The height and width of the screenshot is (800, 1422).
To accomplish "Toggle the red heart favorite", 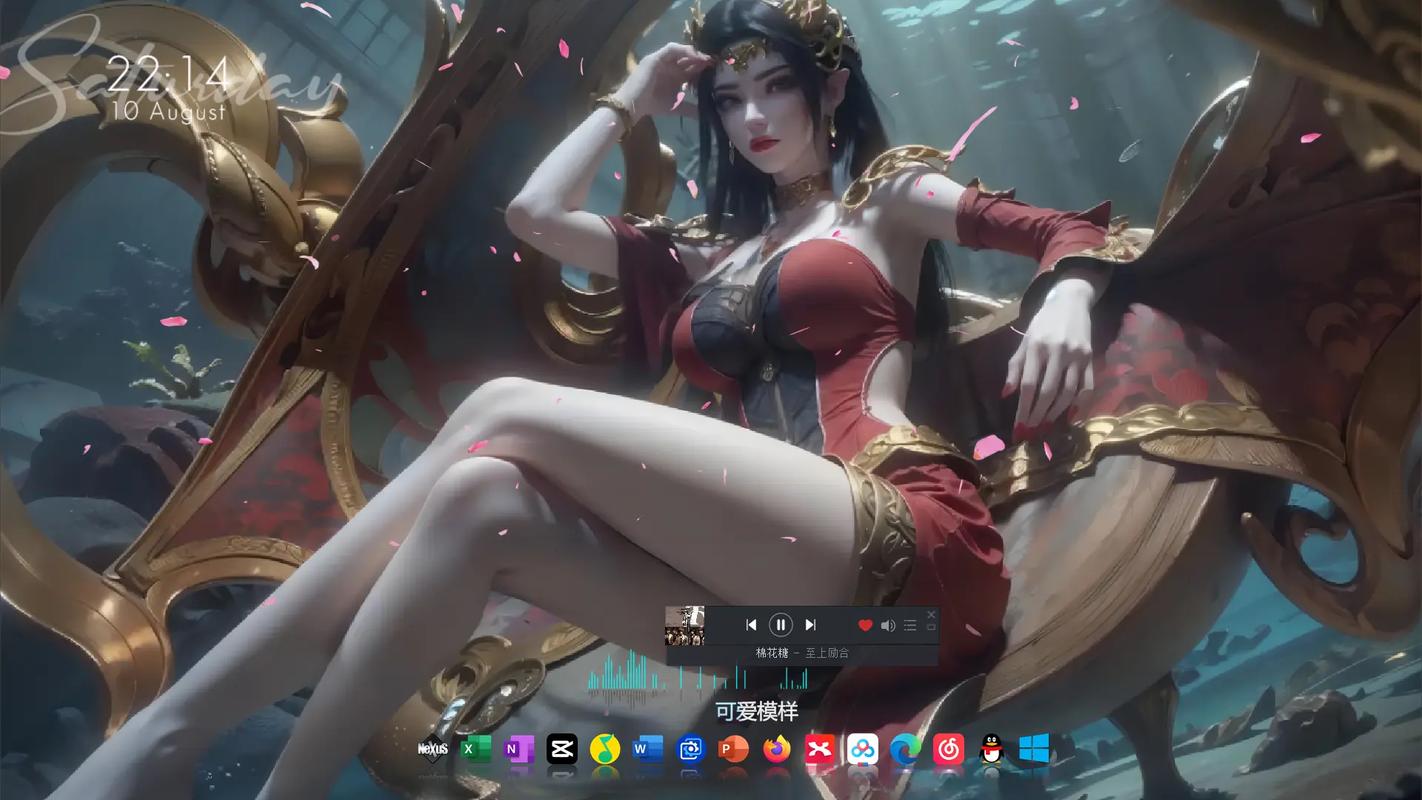I will click(865, 625).
